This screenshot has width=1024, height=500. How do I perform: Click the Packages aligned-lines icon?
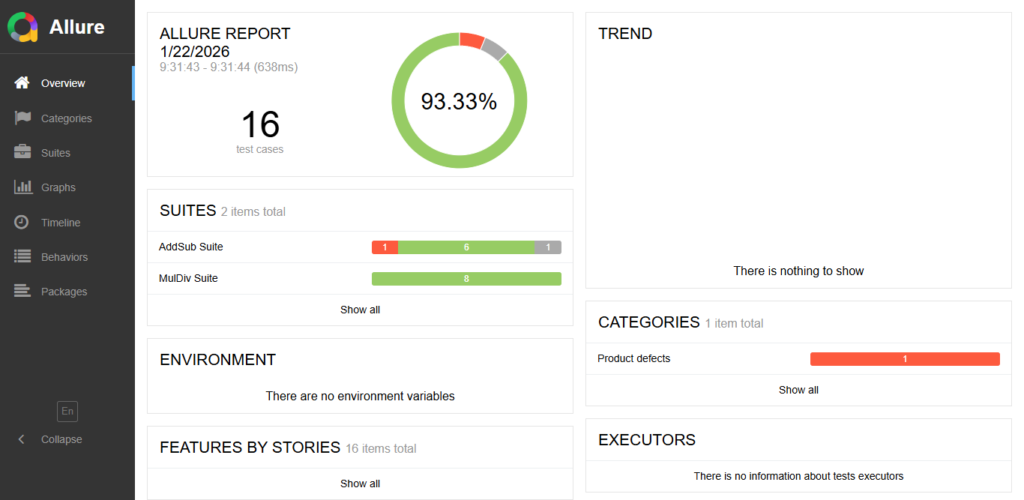click(x=22, y=292)
